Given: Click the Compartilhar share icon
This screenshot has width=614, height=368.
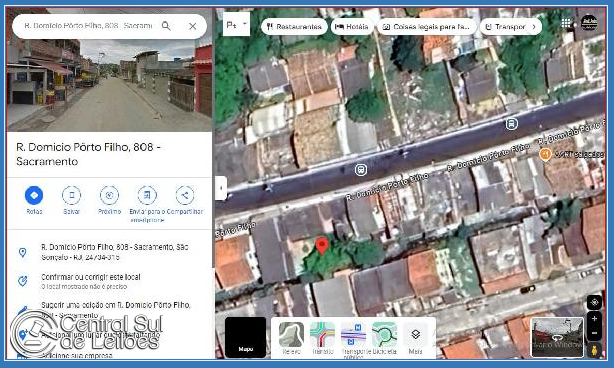Looking at the screenshot, I should click(185, 195).
